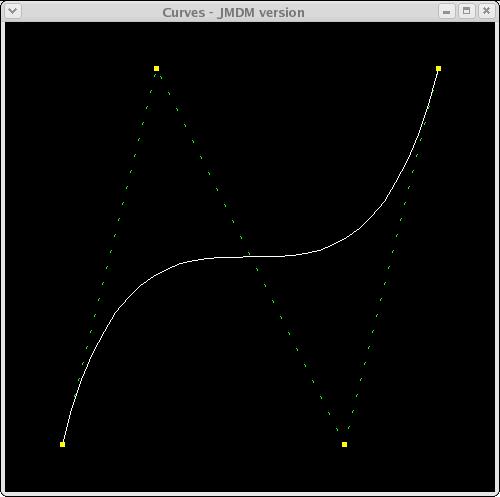
Task: Pick the yellow control point at the dotted valley
Action: pos(344,444)
